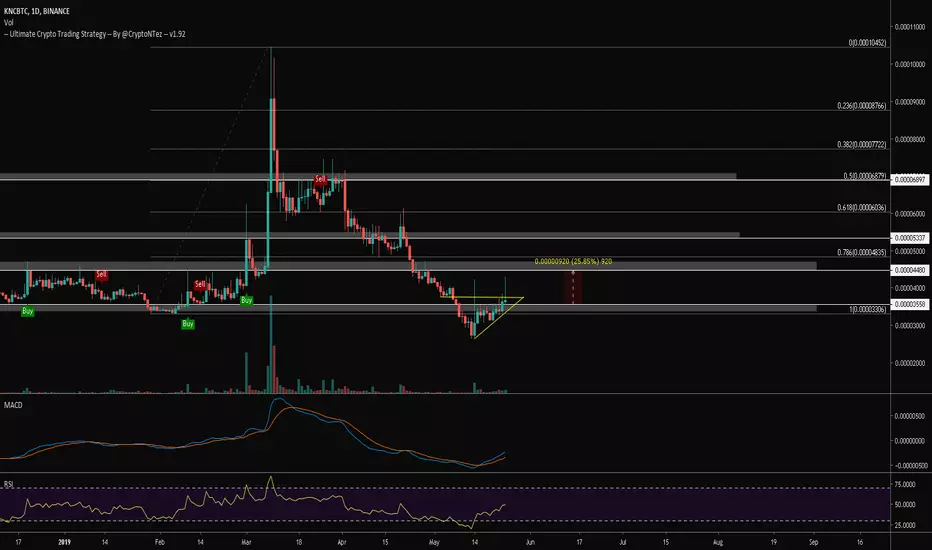Click the Fibonacci 0(0.00010452) level label
Viewport: 932px width, 550px height.
click(x=867, y=43)
